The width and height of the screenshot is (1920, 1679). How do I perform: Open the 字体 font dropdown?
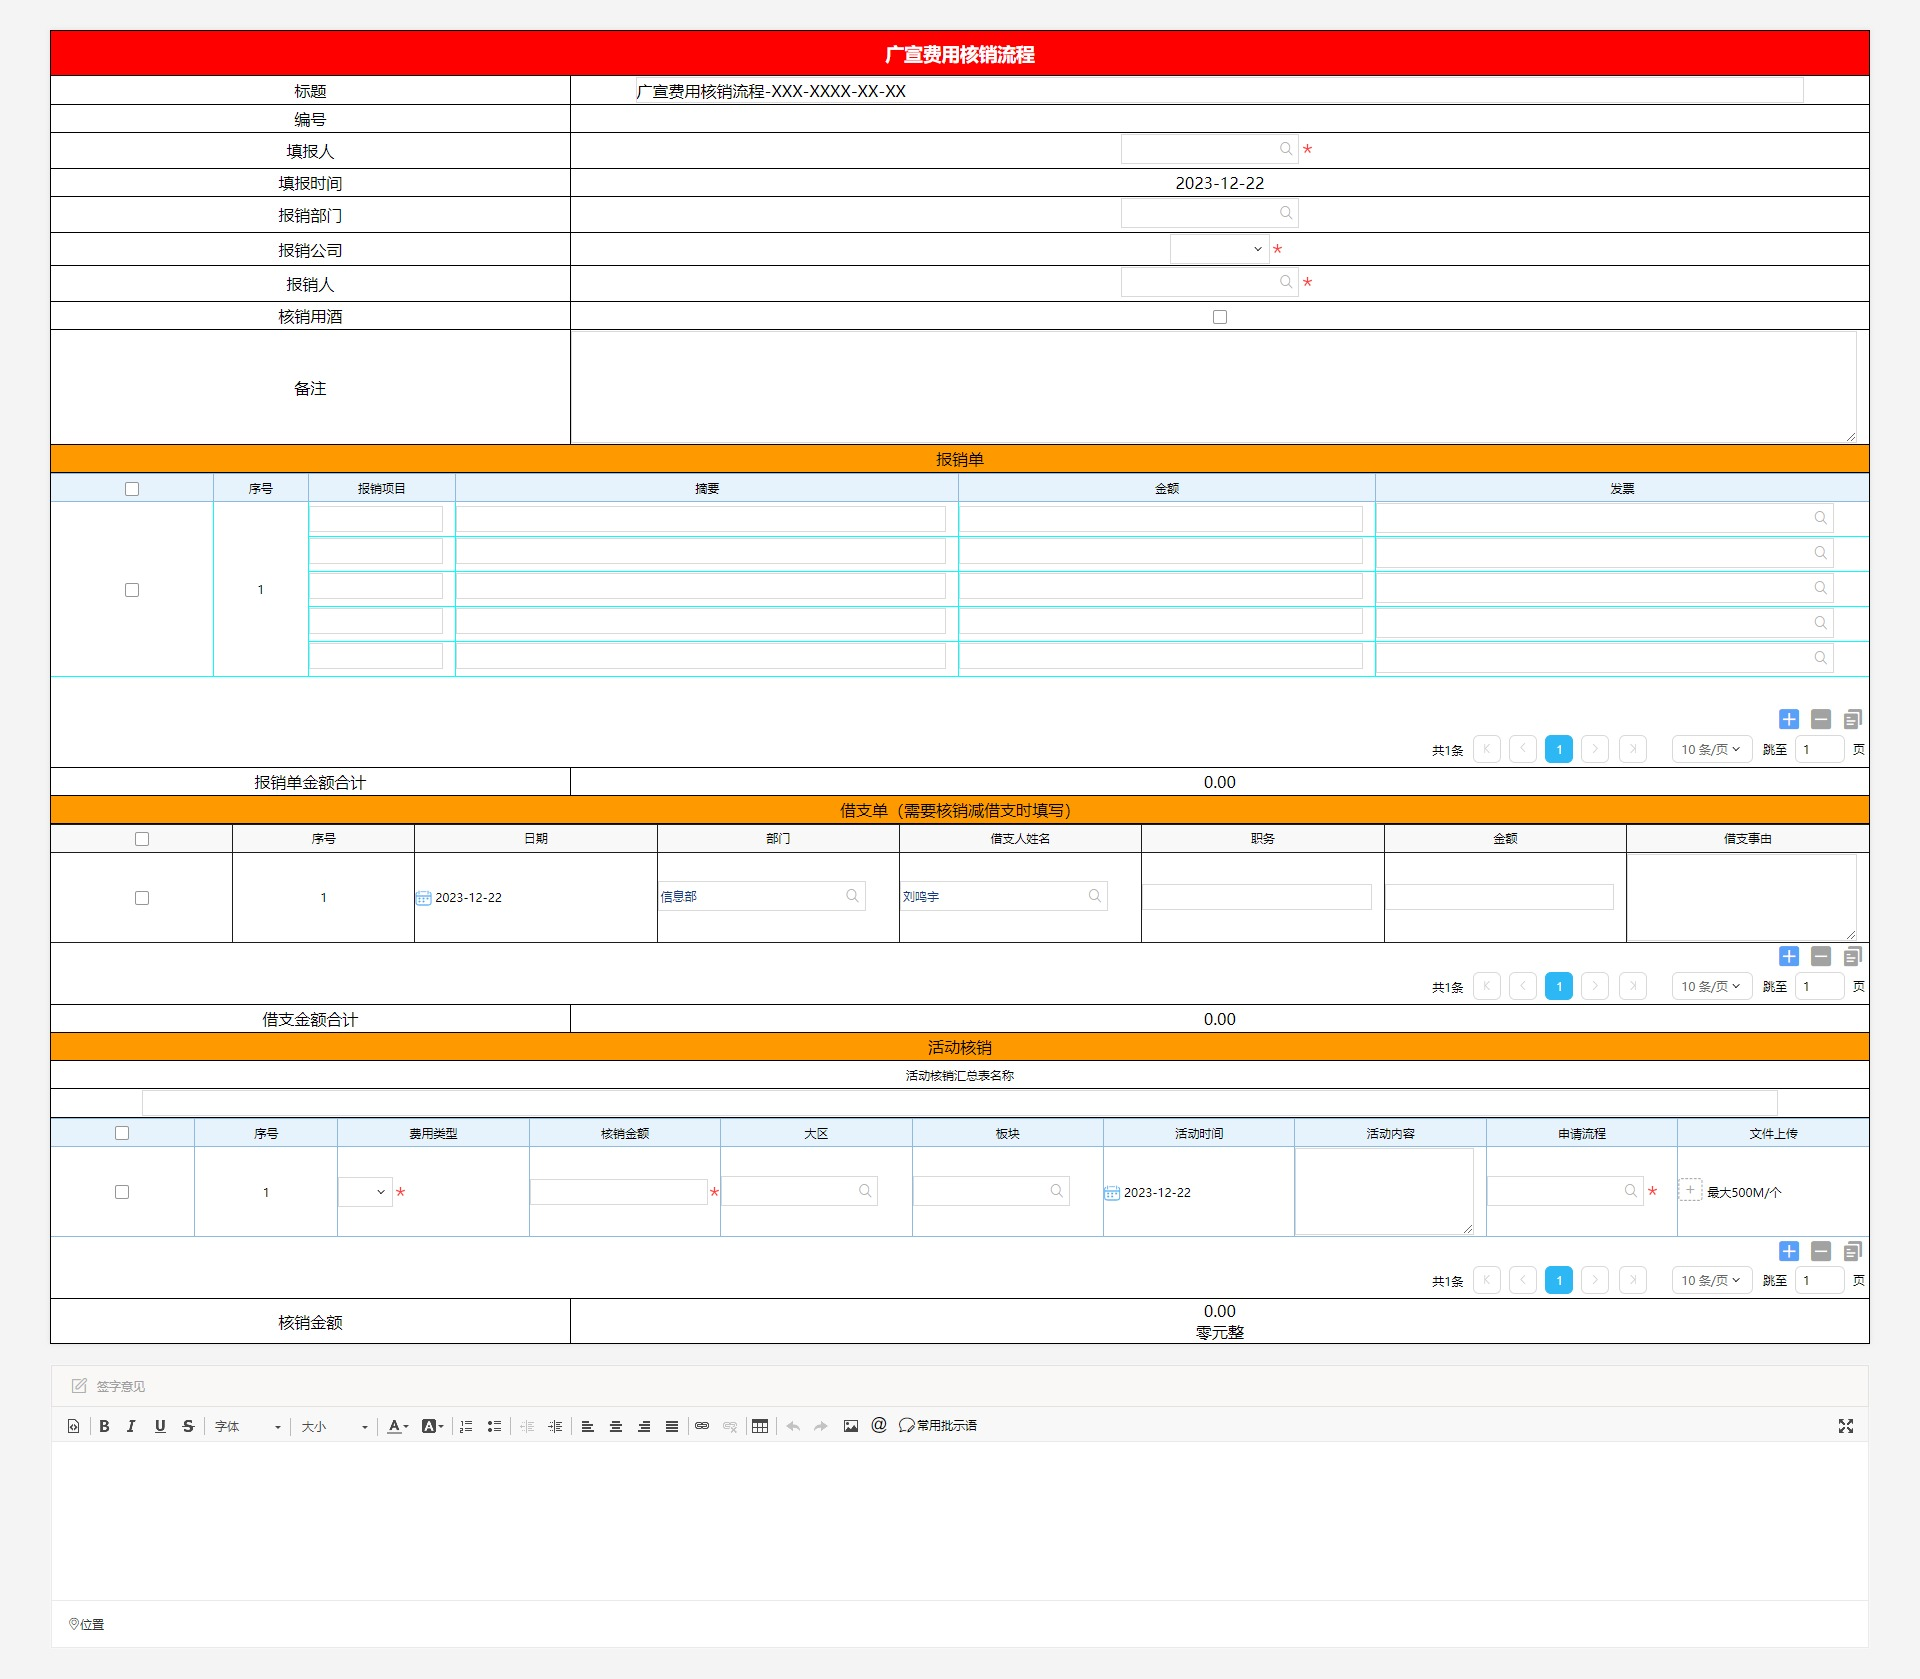[x=248, y=1426]
